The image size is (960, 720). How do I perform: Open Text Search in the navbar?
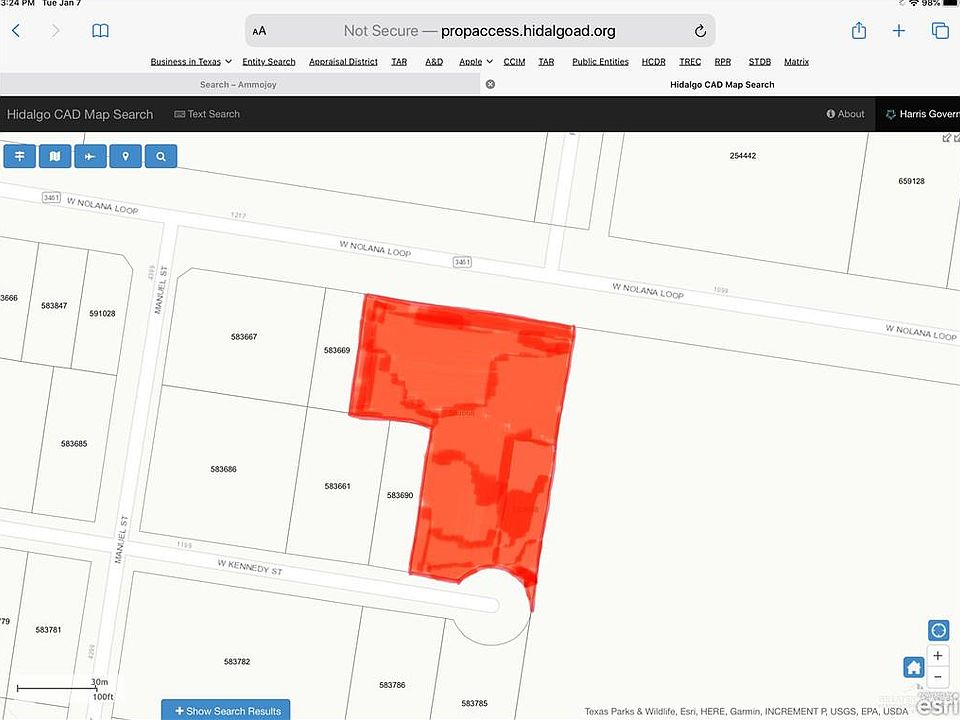[207, 114]
